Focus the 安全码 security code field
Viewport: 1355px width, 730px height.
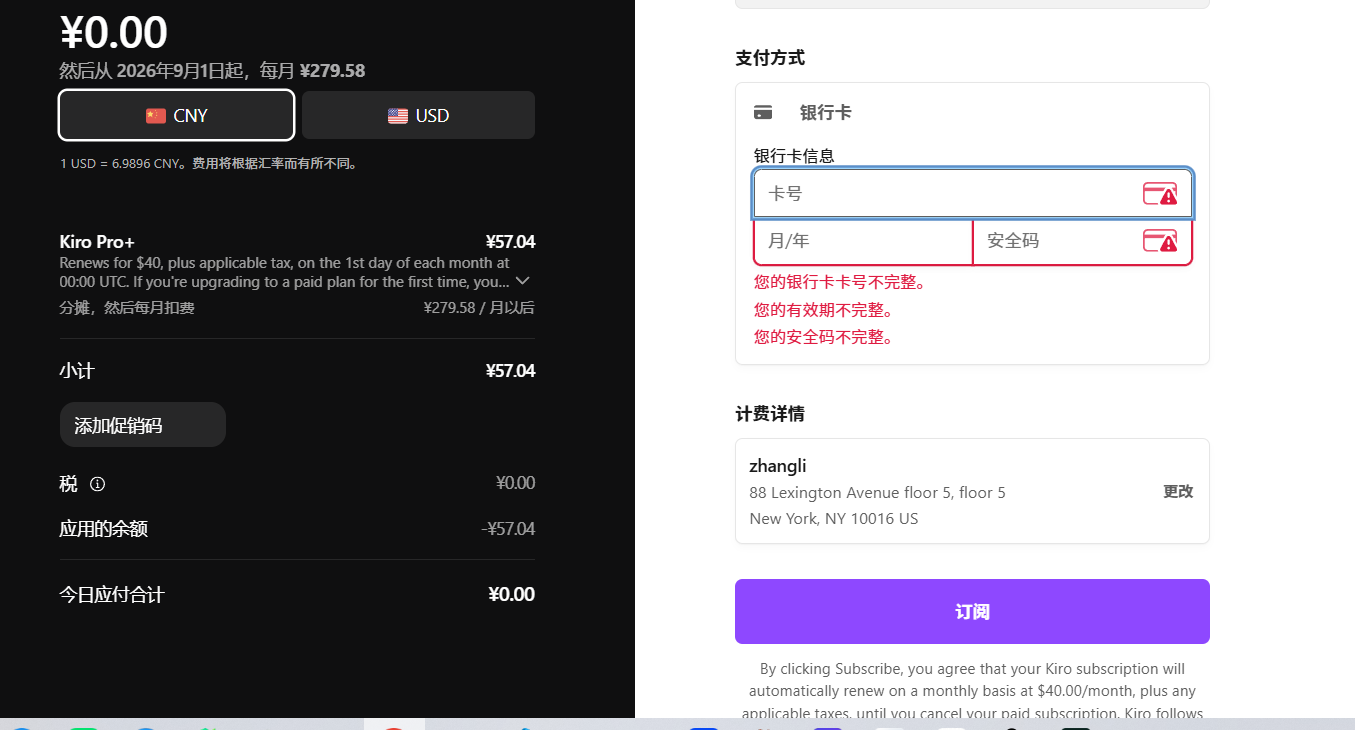point(1083,241)
